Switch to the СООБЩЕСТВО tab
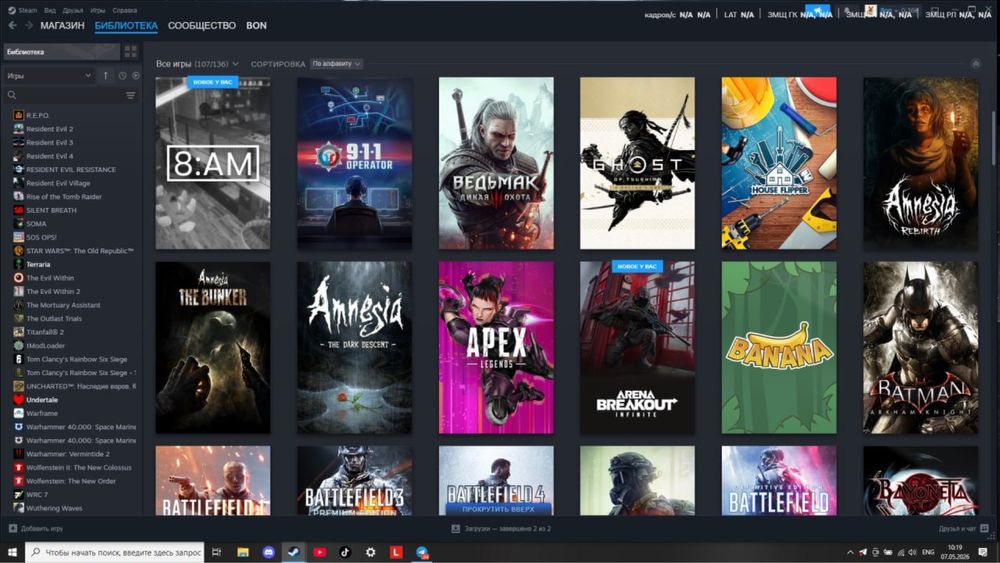 pos(202,26)
